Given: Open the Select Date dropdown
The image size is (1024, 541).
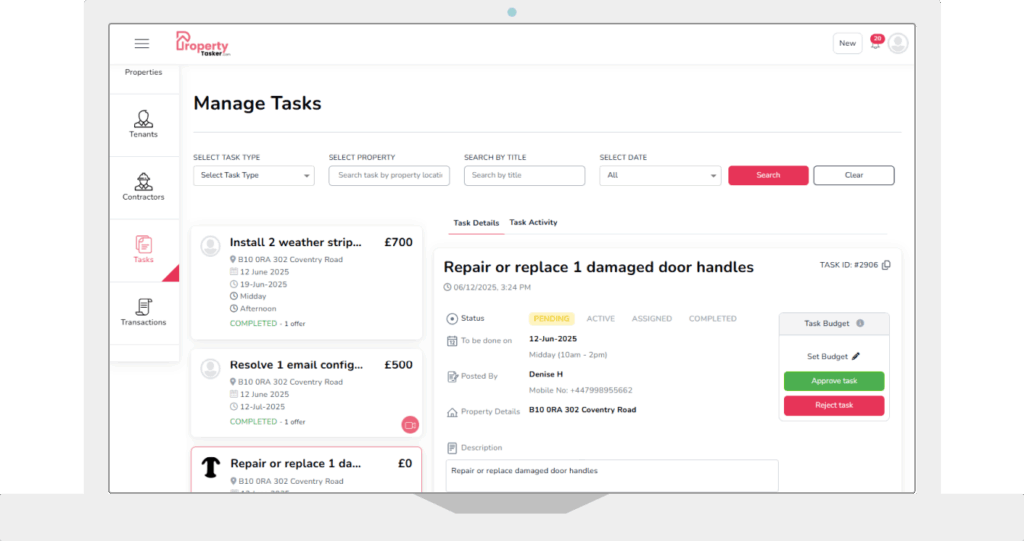Looking at the screenshot, I should pyautogui.click(x=660, y=175).
